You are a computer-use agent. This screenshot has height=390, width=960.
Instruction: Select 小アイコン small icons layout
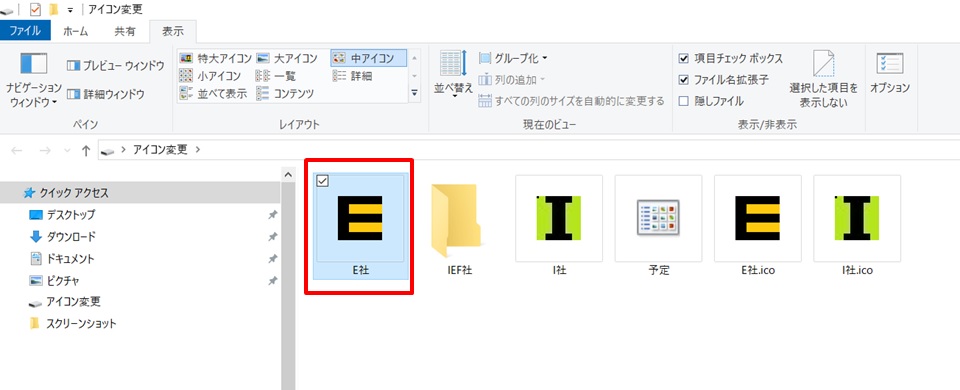[210, 76]
